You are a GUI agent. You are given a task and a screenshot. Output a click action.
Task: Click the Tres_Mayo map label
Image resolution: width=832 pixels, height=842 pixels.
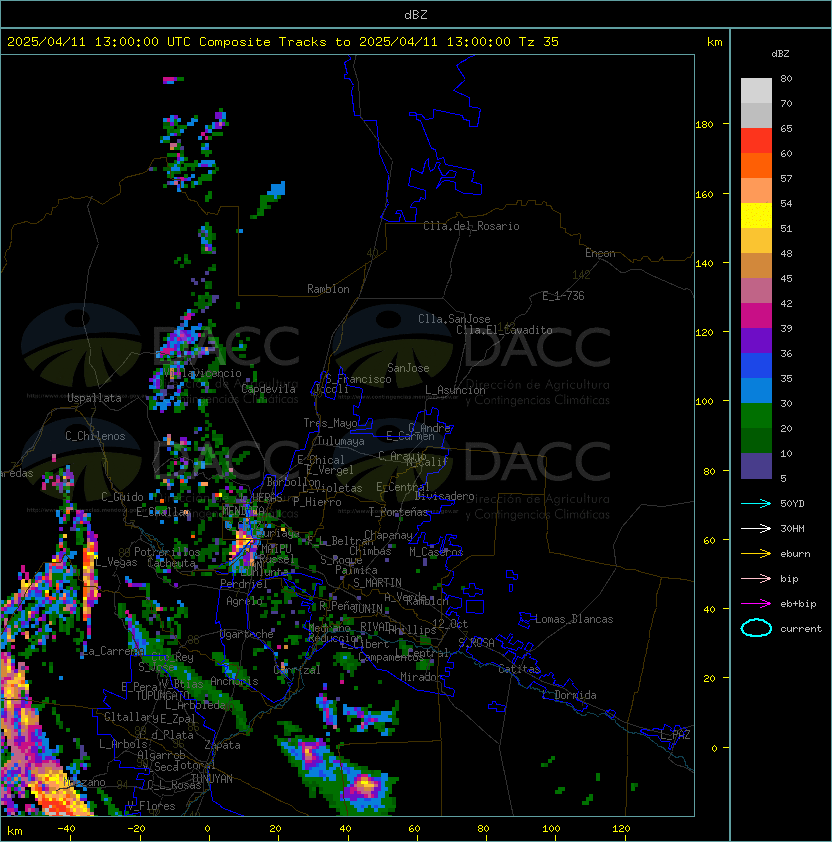330,423
